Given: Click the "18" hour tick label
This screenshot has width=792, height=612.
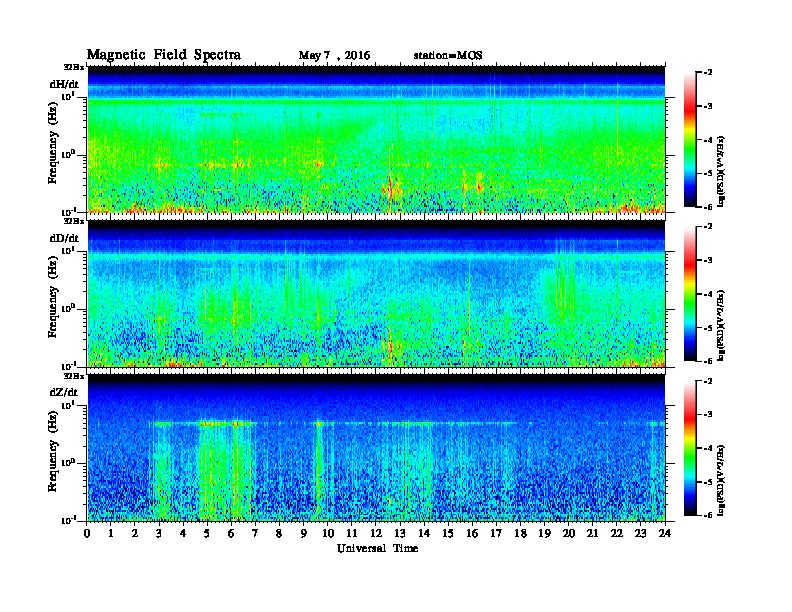Looking at the screenshot, I should point(520,533).
